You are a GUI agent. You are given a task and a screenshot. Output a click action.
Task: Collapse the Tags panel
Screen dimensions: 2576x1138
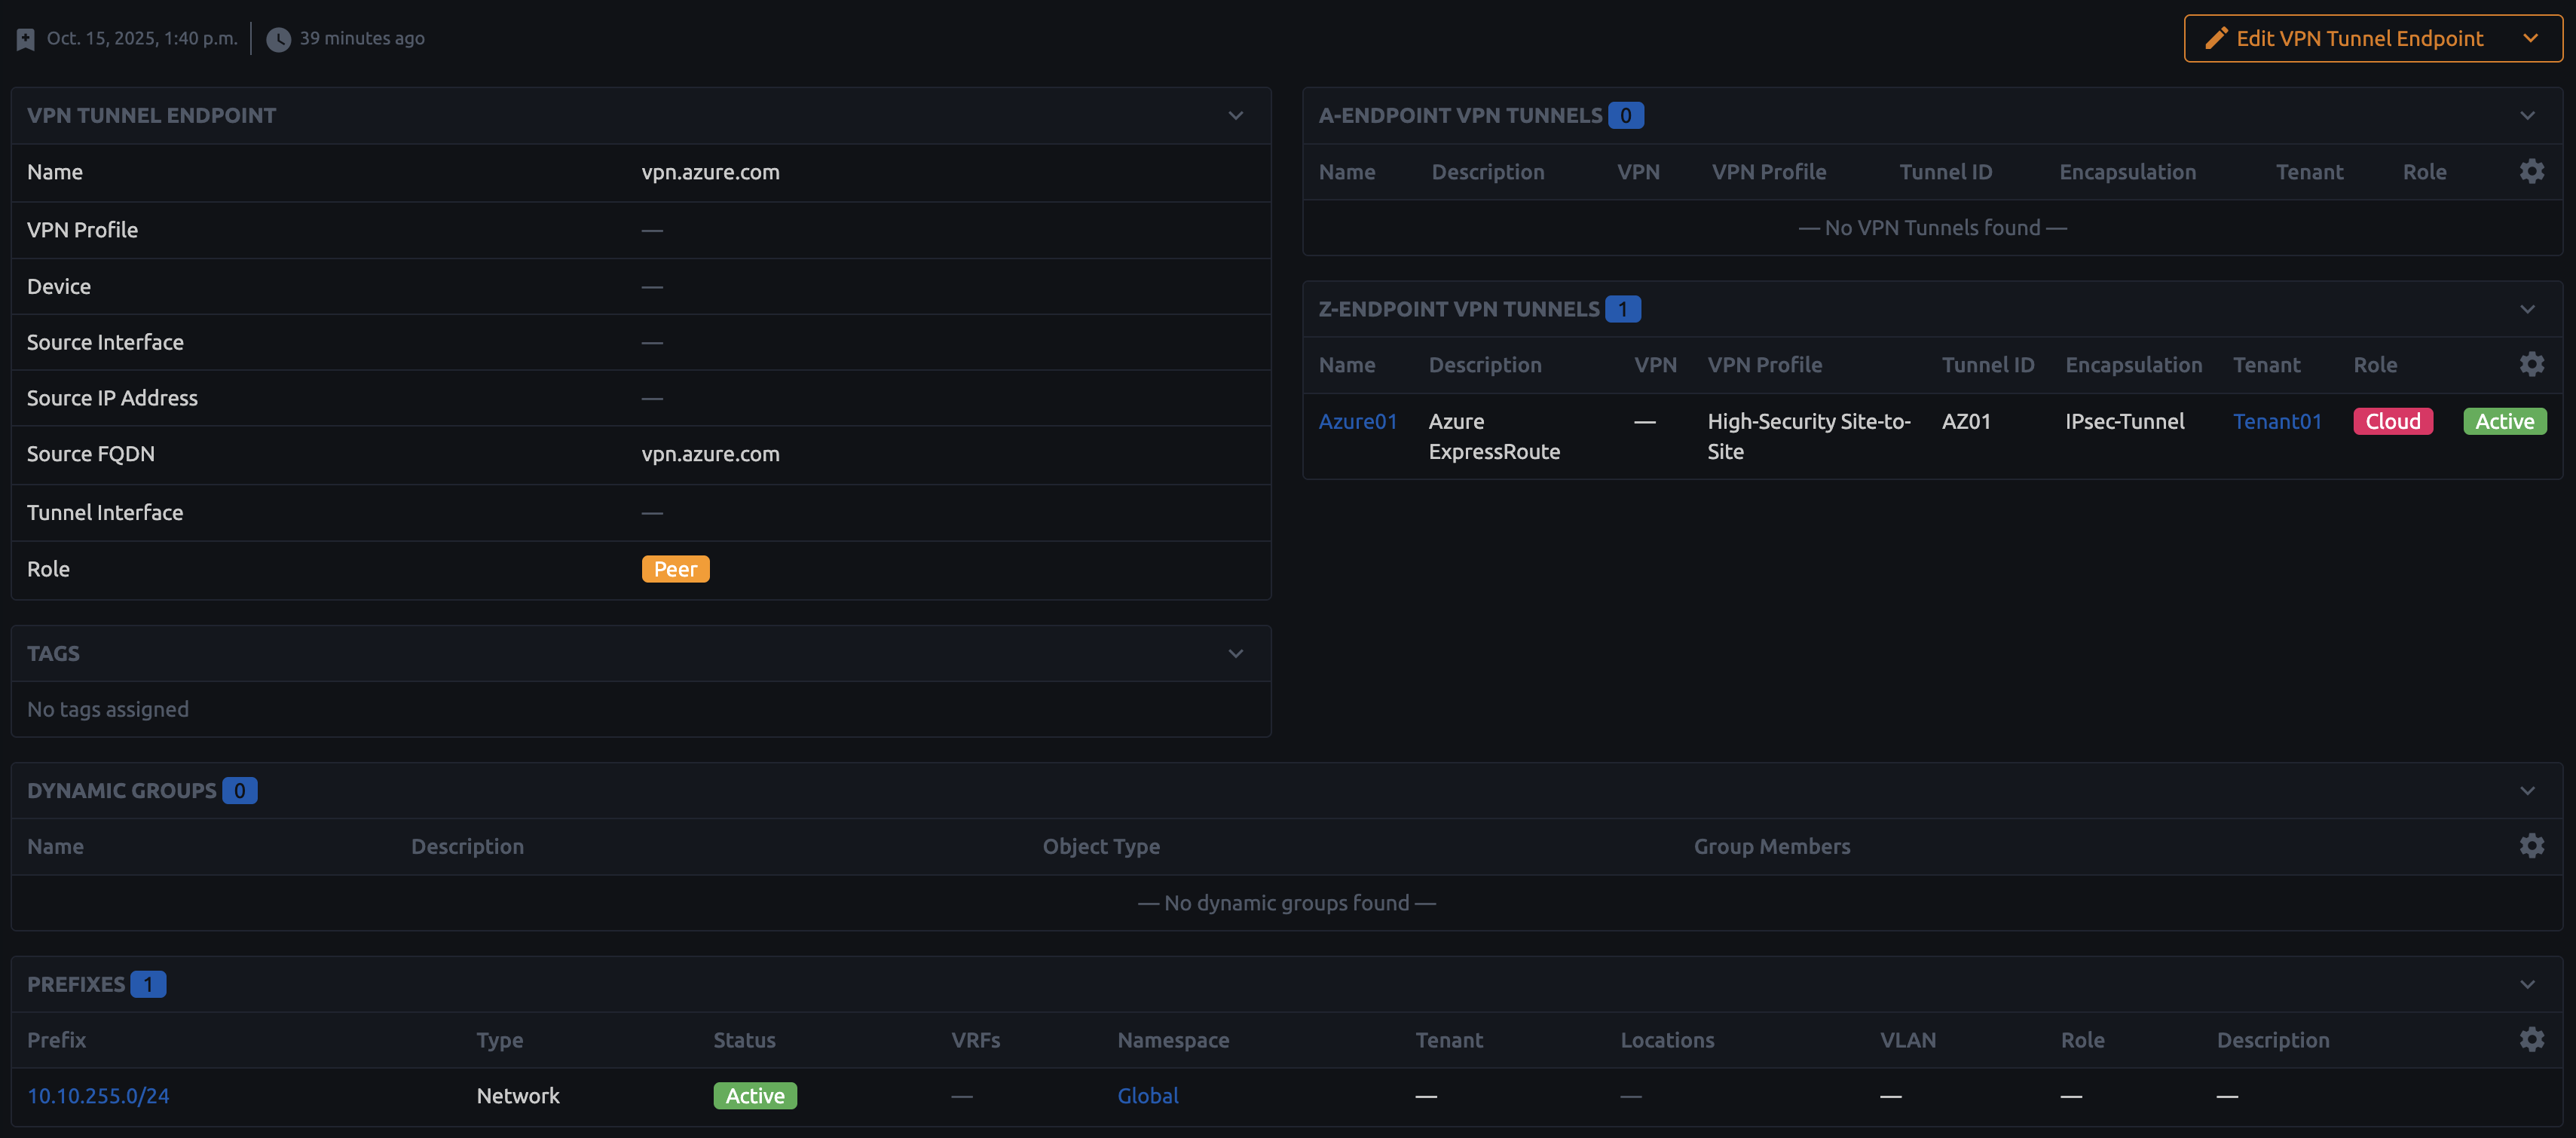click(x=1235, y=653)
